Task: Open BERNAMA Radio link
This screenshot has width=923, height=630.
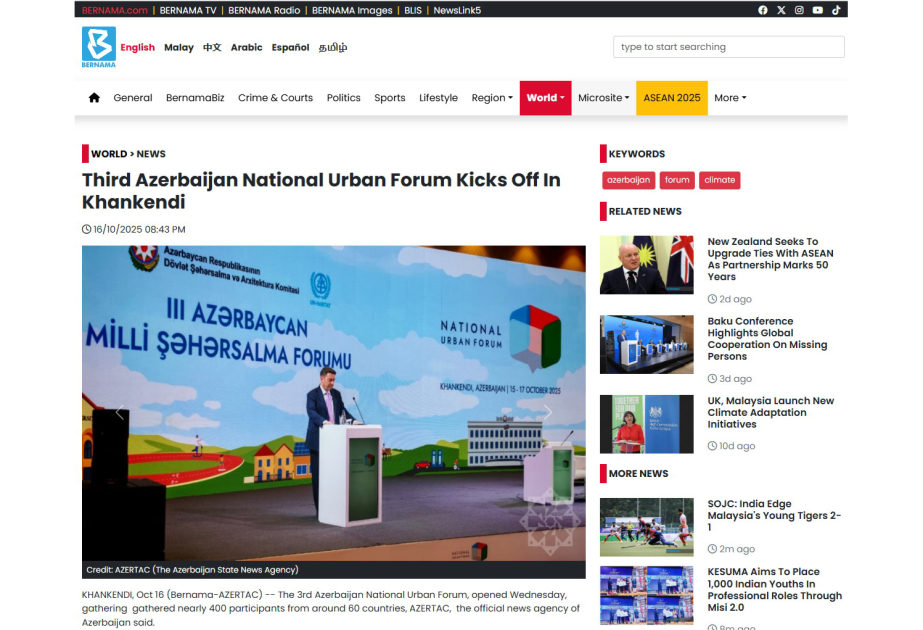Action: (264, 10)
